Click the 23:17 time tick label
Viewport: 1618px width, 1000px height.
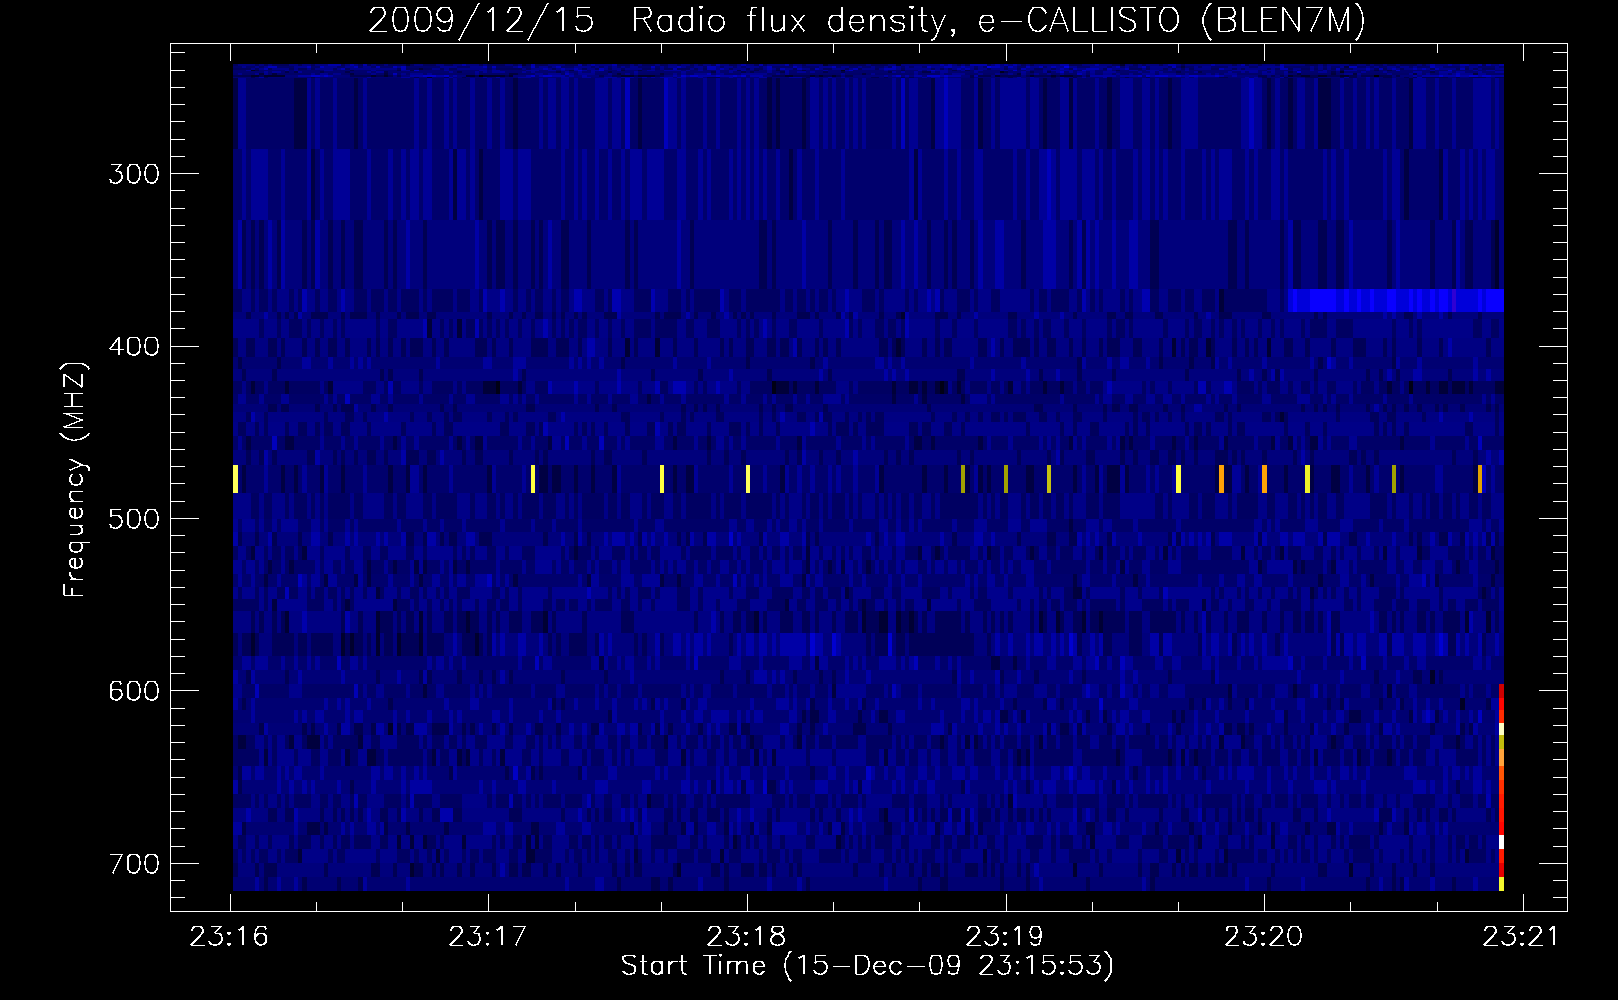click(488, 936)
